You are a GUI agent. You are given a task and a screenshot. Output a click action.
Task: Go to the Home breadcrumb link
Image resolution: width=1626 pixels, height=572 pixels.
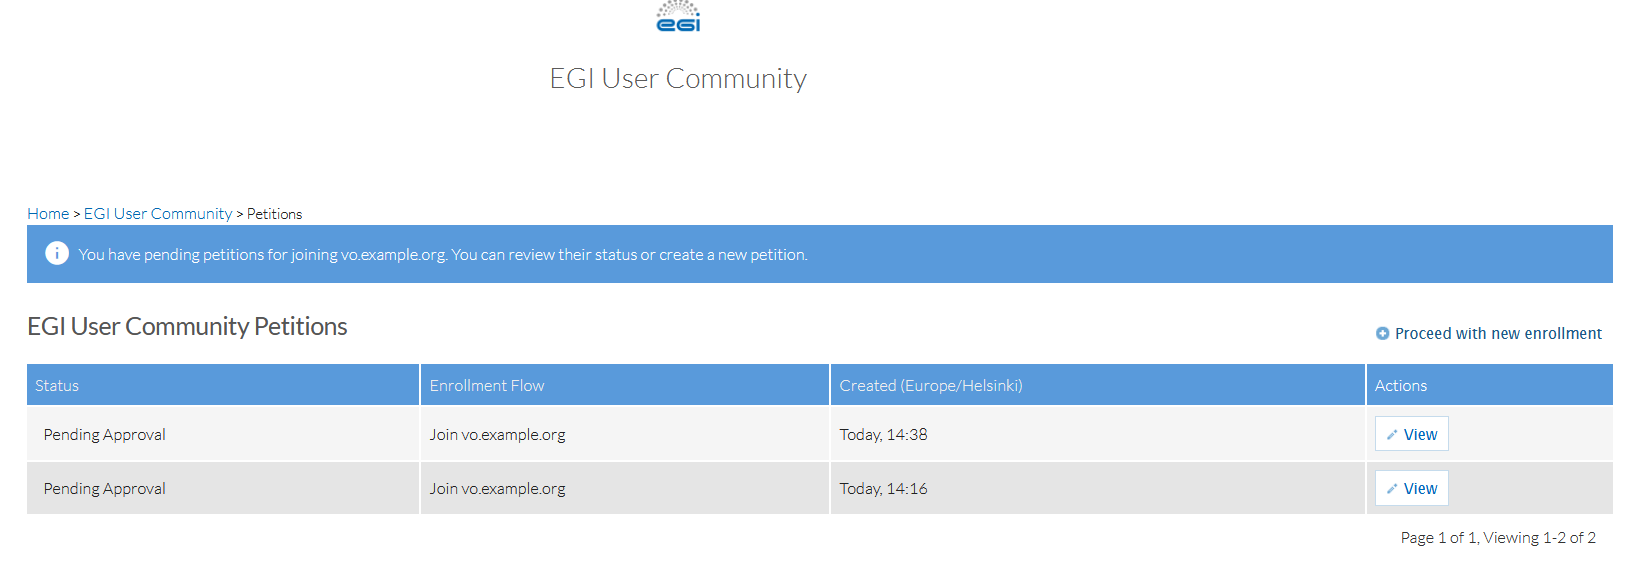(48, 214)
